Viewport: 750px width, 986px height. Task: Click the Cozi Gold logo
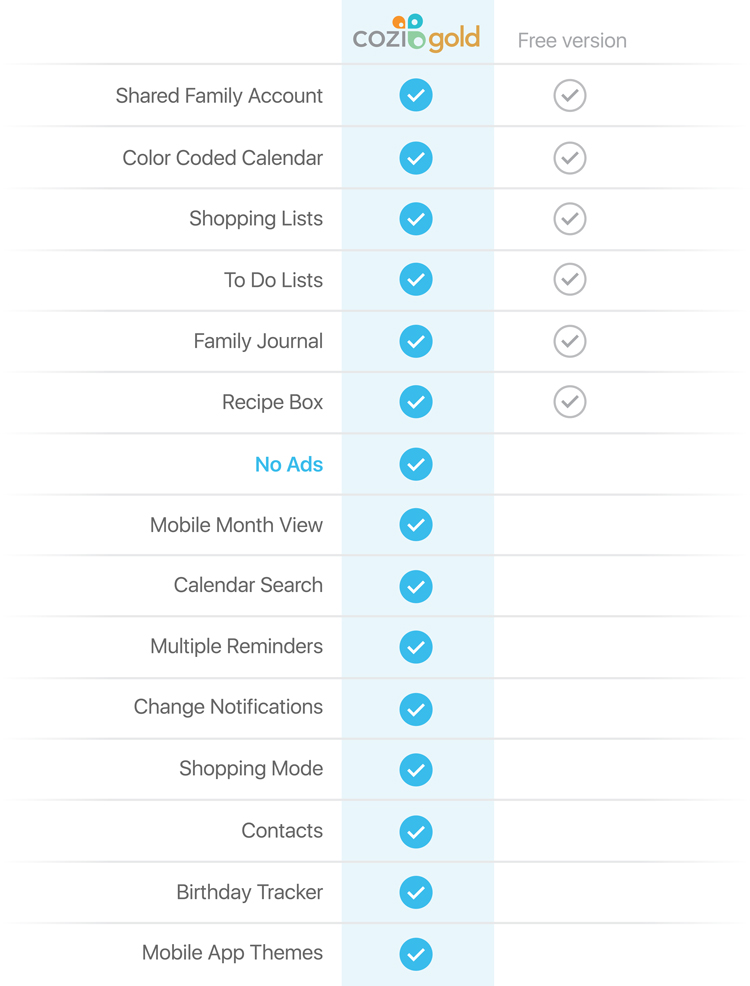416,33
